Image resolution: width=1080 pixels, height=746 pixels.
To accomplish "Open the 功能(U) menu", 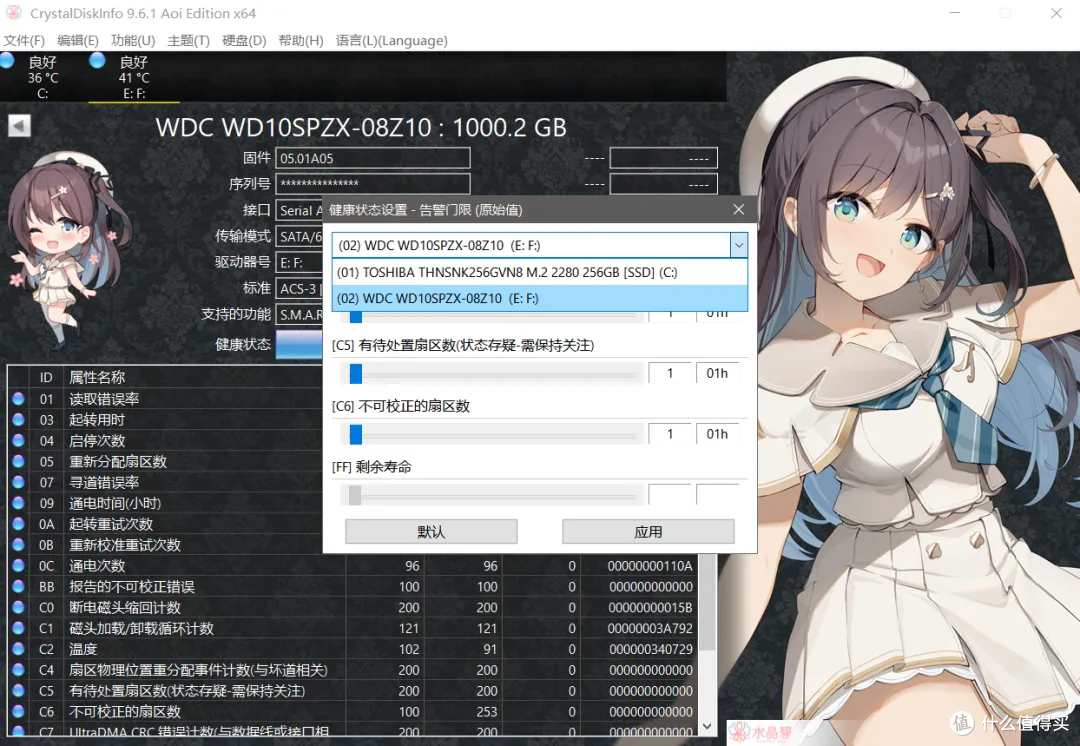I will [x=133, y=41].
